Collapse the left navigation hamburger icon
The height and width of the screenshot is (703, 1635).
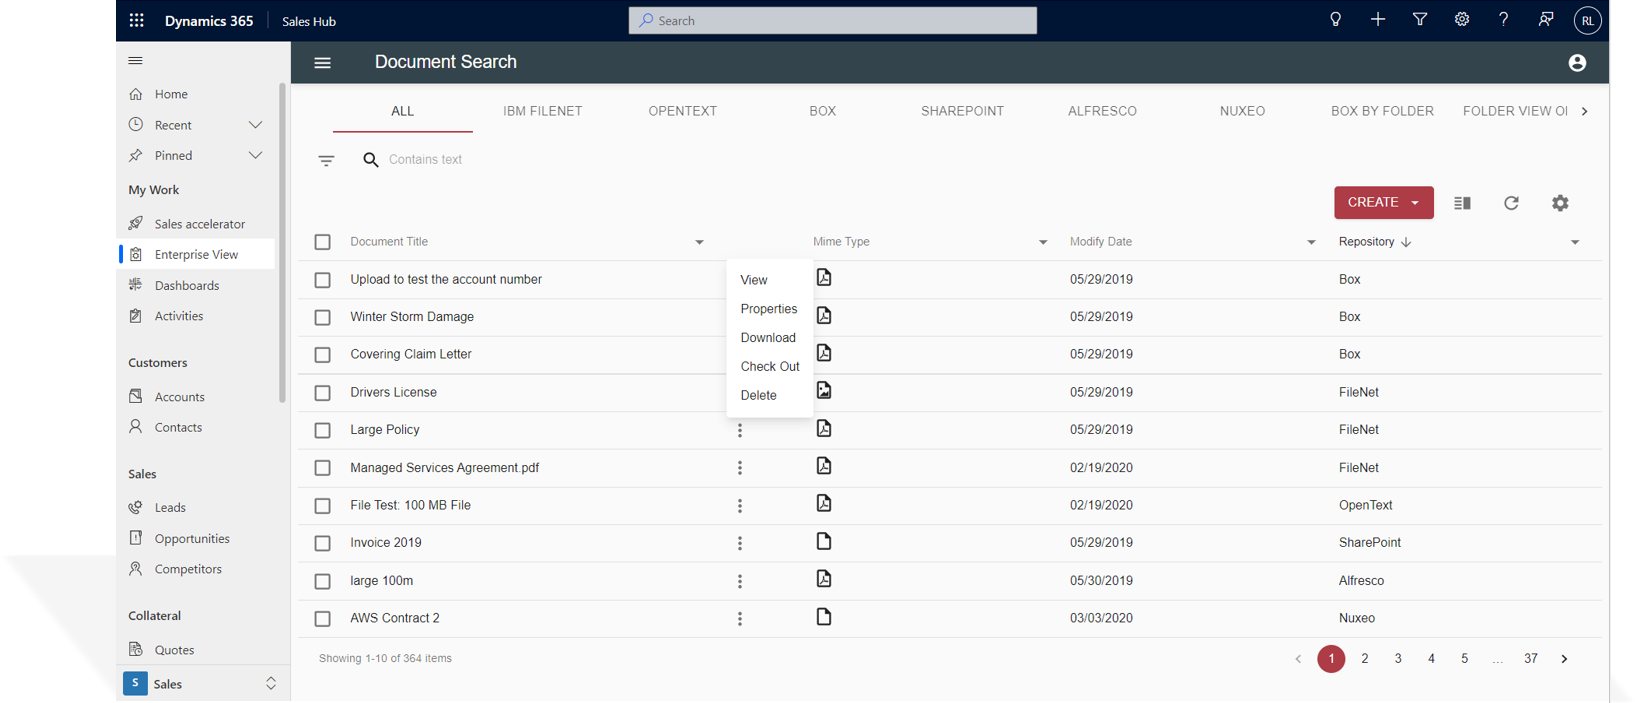pyautogui.click(x=135, y=61)
